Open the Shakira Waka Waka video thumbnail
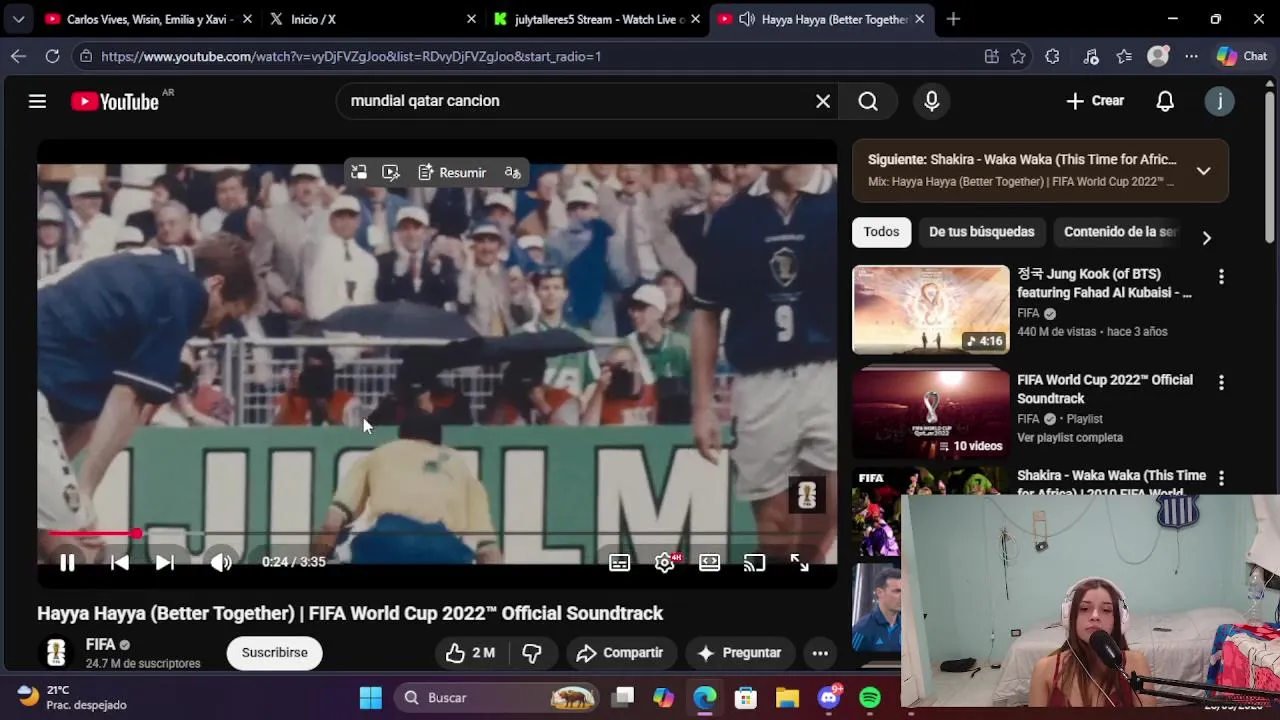 tap(877, 512)
